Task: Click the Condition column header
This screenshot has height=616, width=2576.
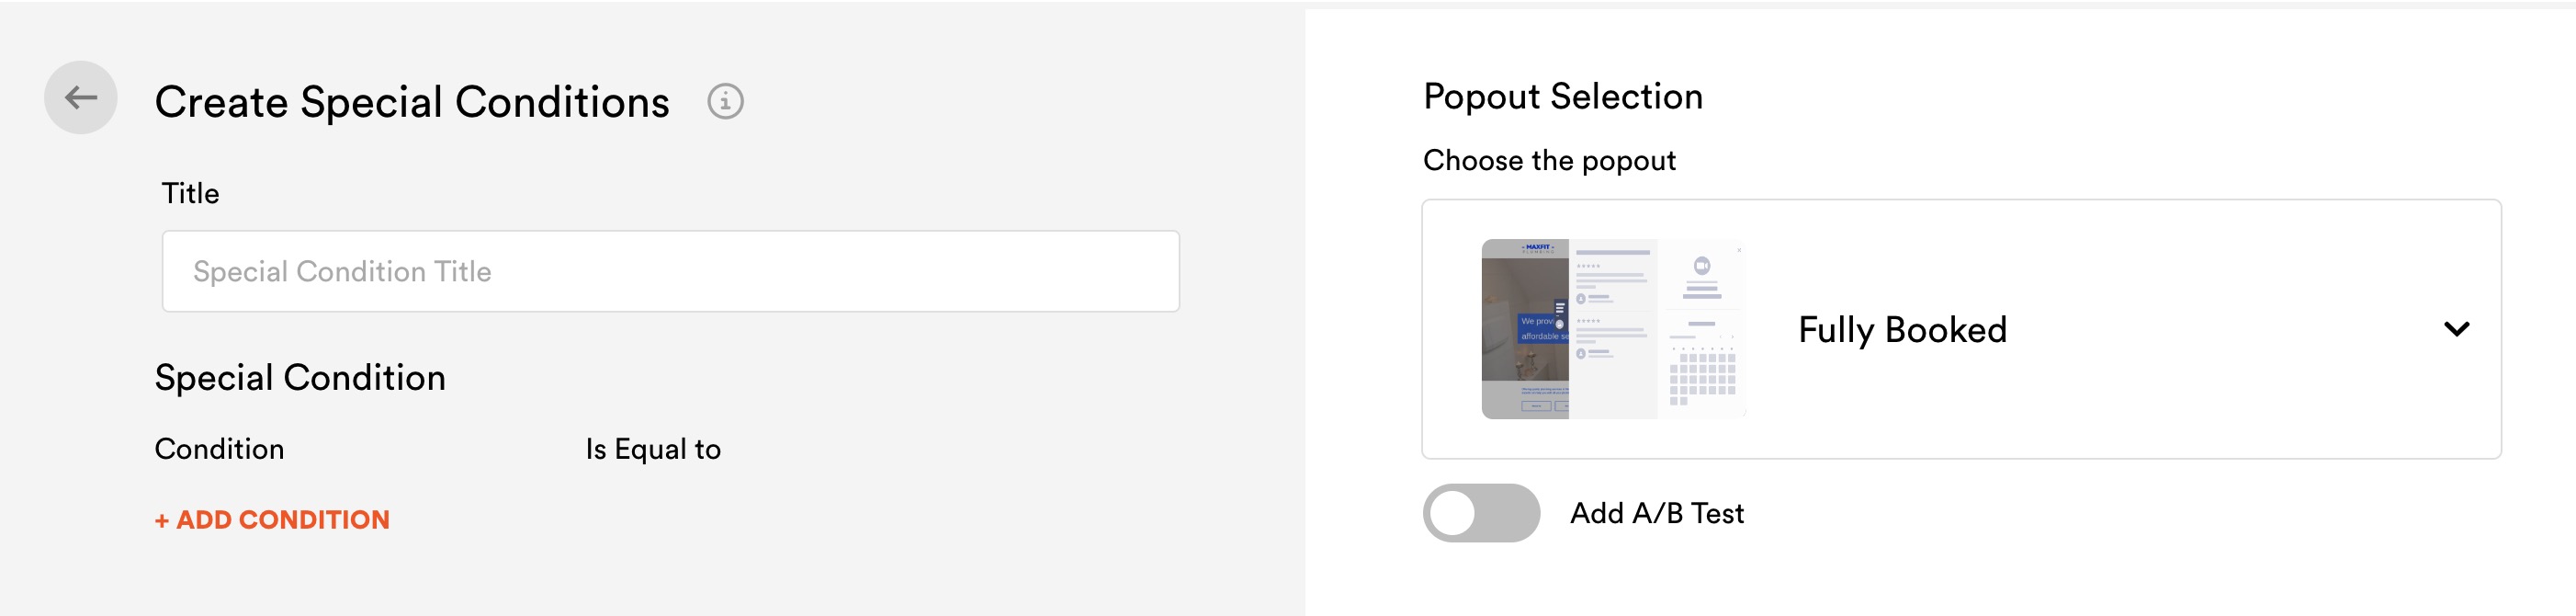Action: point(219,449)
